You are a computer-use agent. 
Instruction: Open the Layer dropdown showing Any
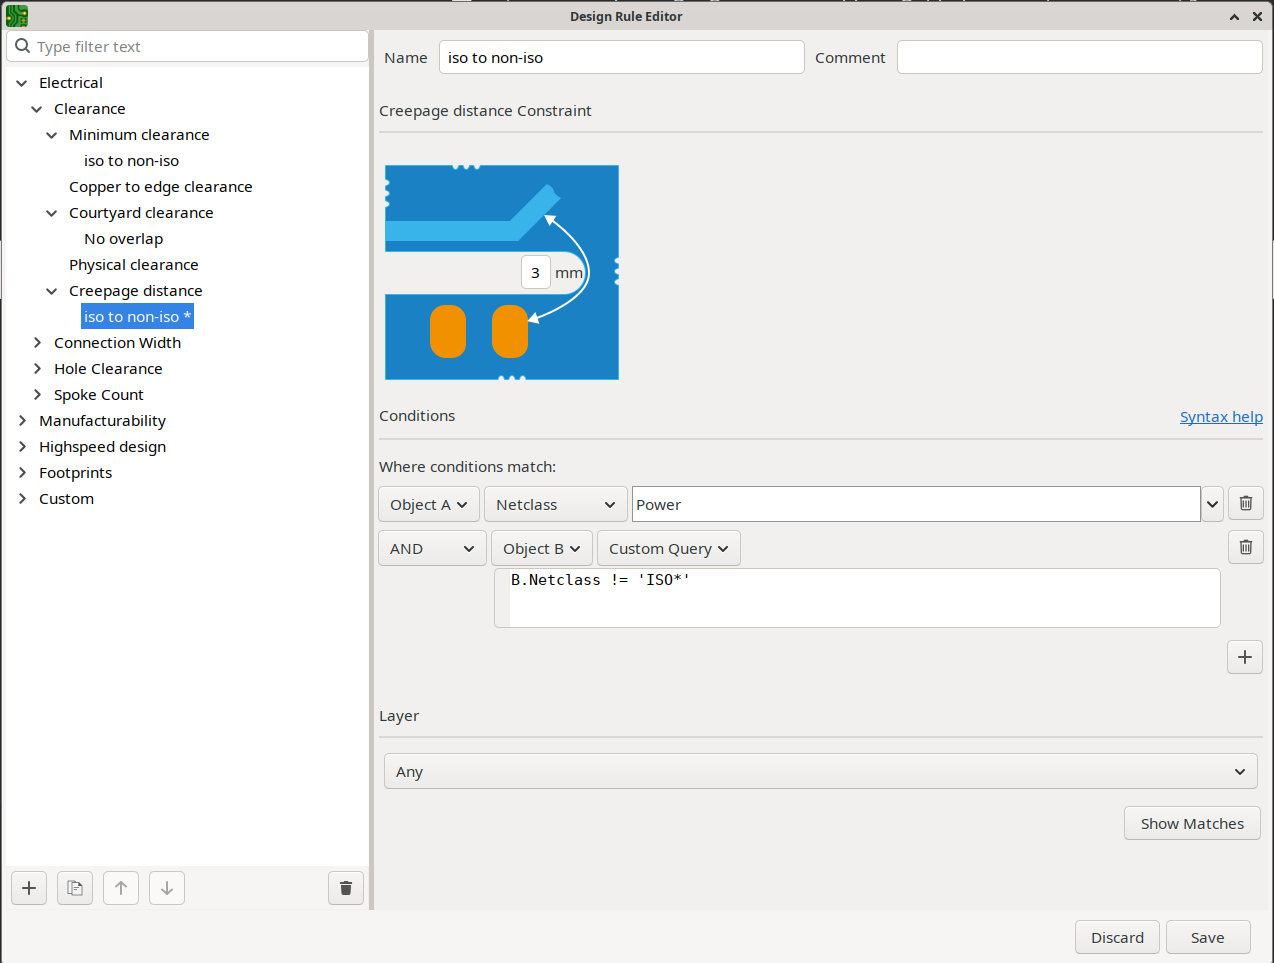click(820, 771)
